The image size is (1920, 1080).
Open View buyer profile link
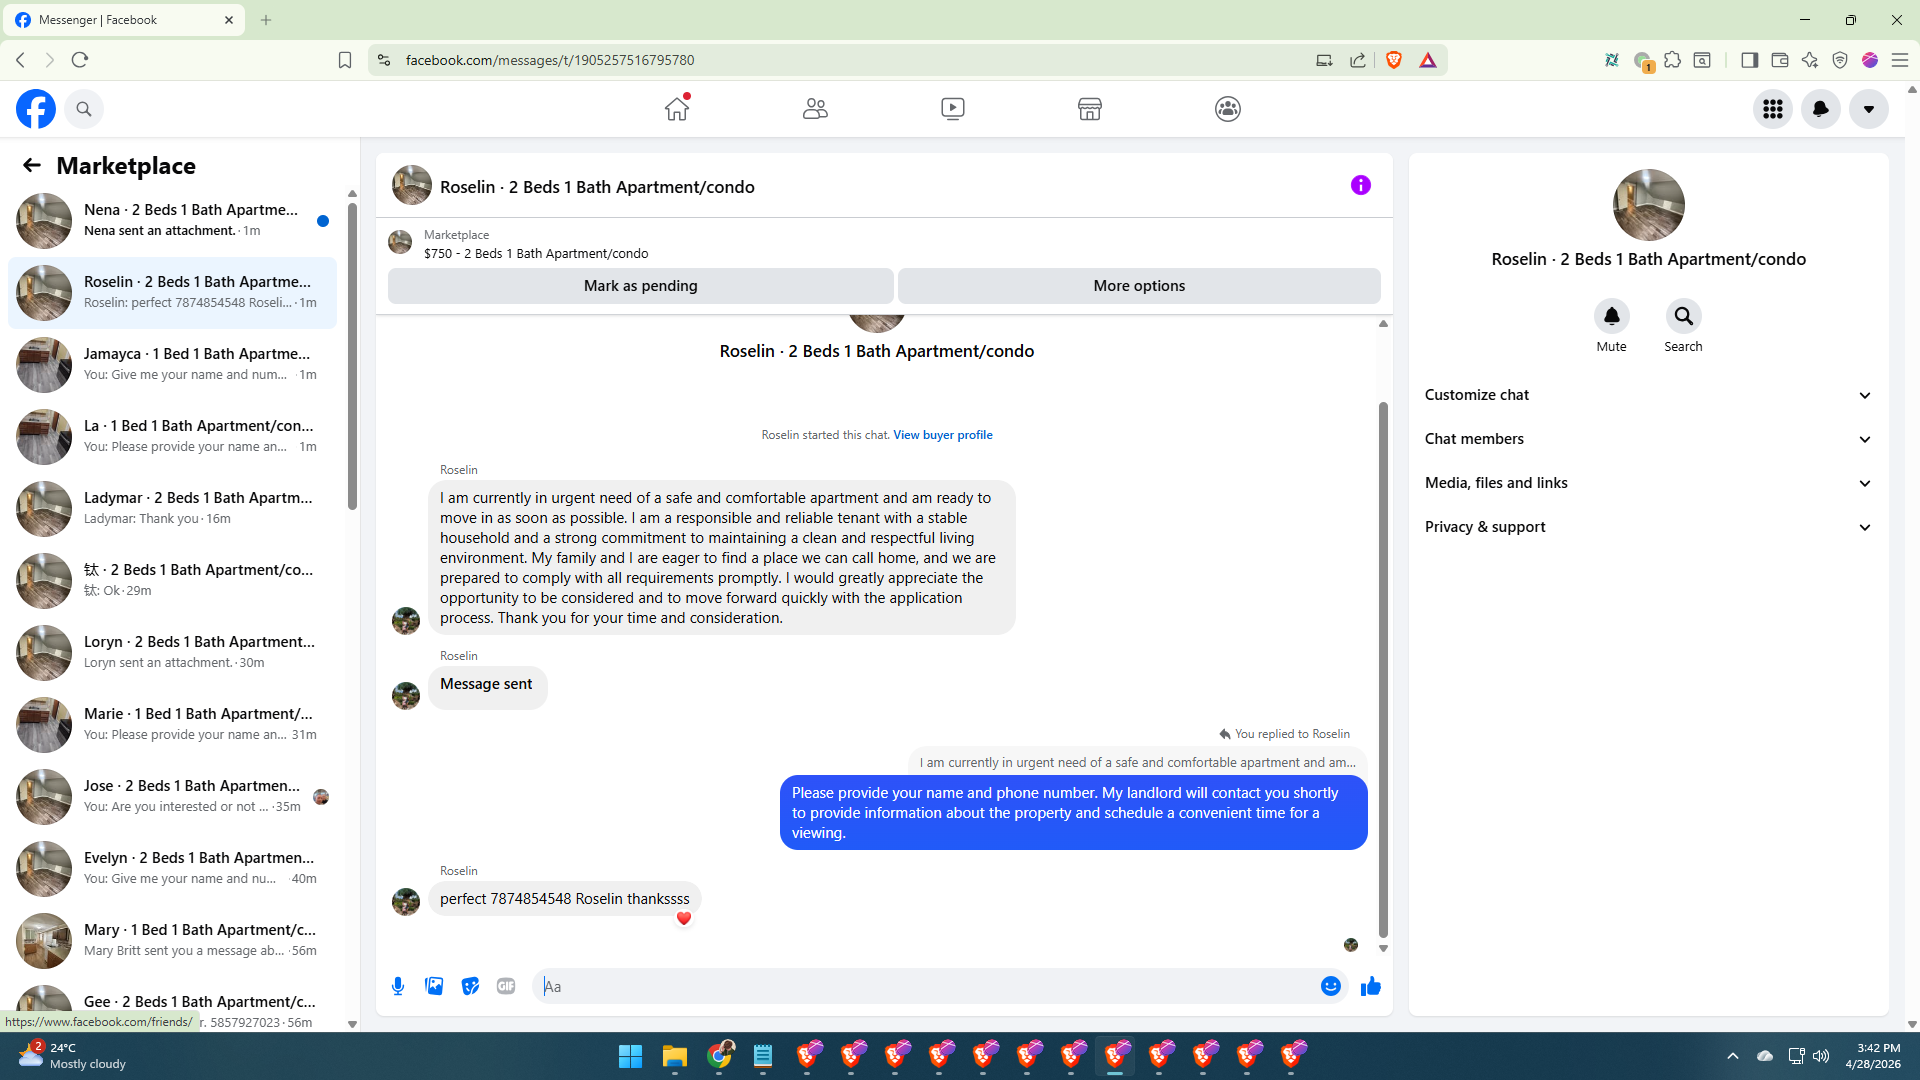click(942, 435)
